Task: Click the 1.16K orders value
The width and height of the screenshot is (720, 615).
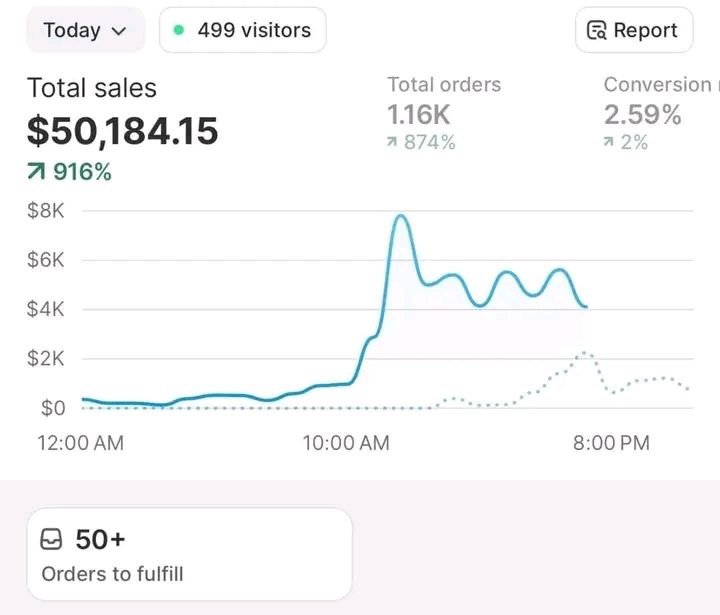Action: pyautogui.click(x=418, y=115)
